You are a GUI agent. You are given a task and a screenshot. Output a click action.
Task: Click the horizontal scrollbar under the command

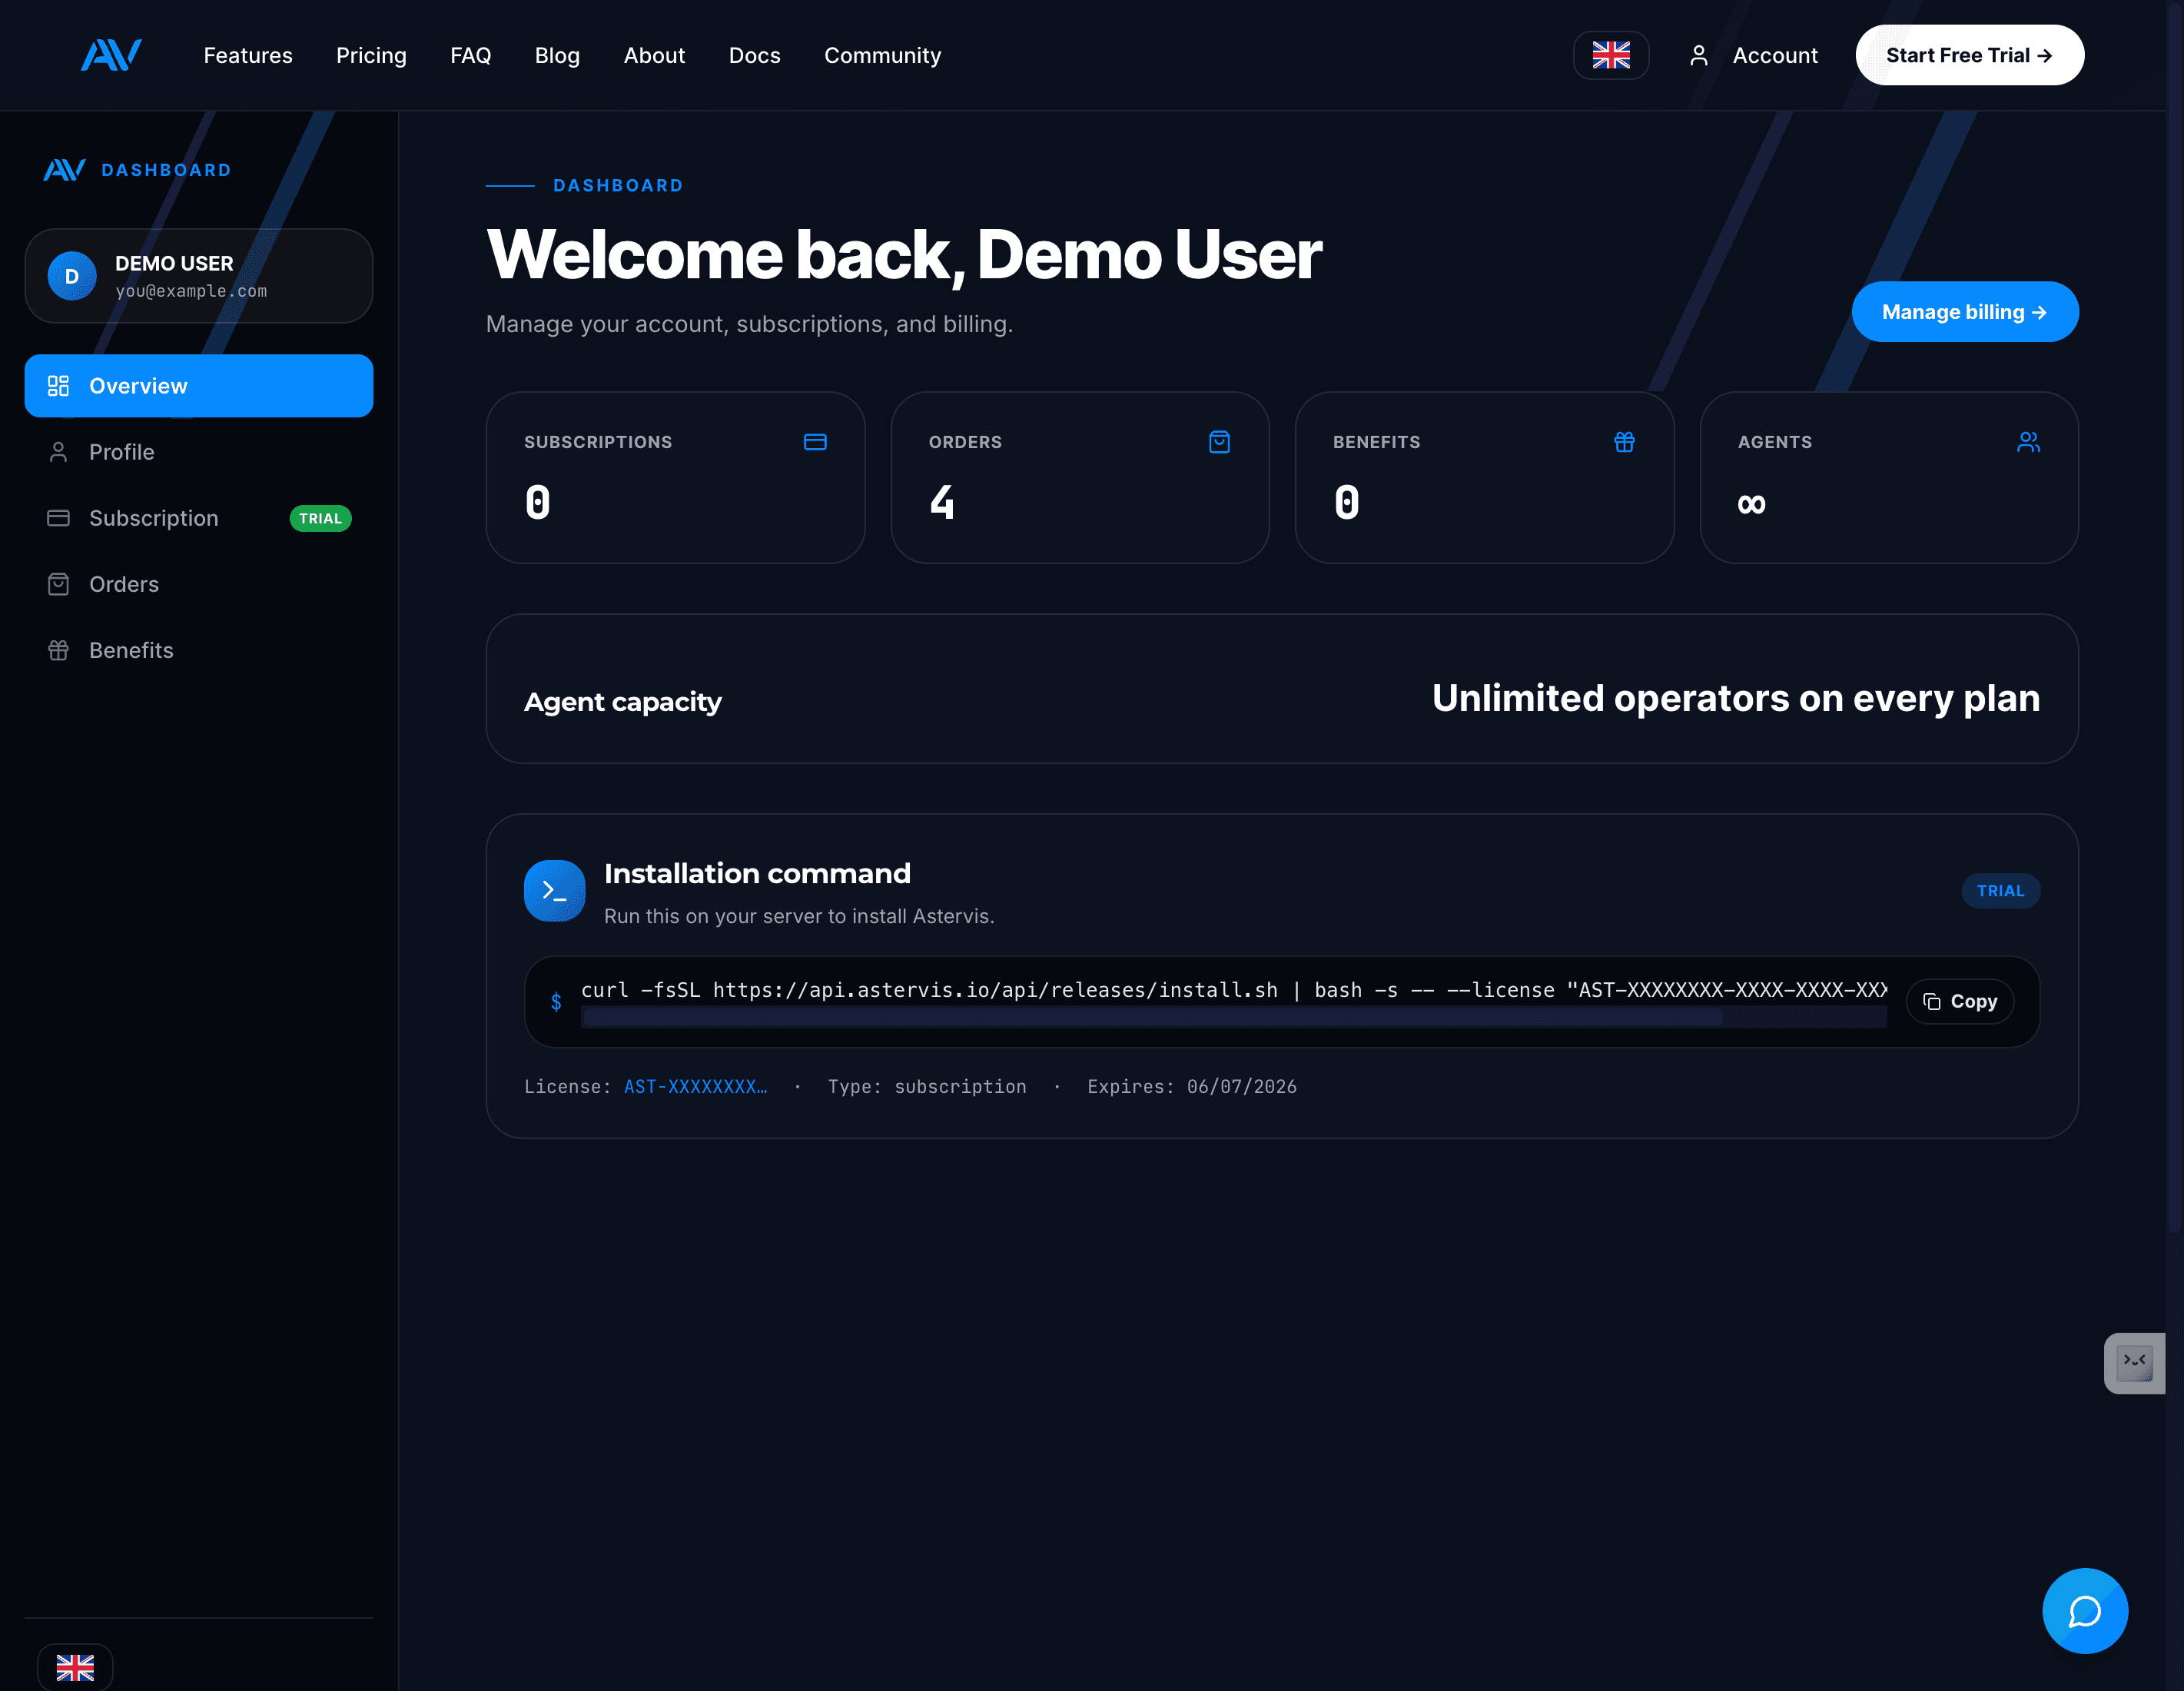(x=1152, y=1018)
